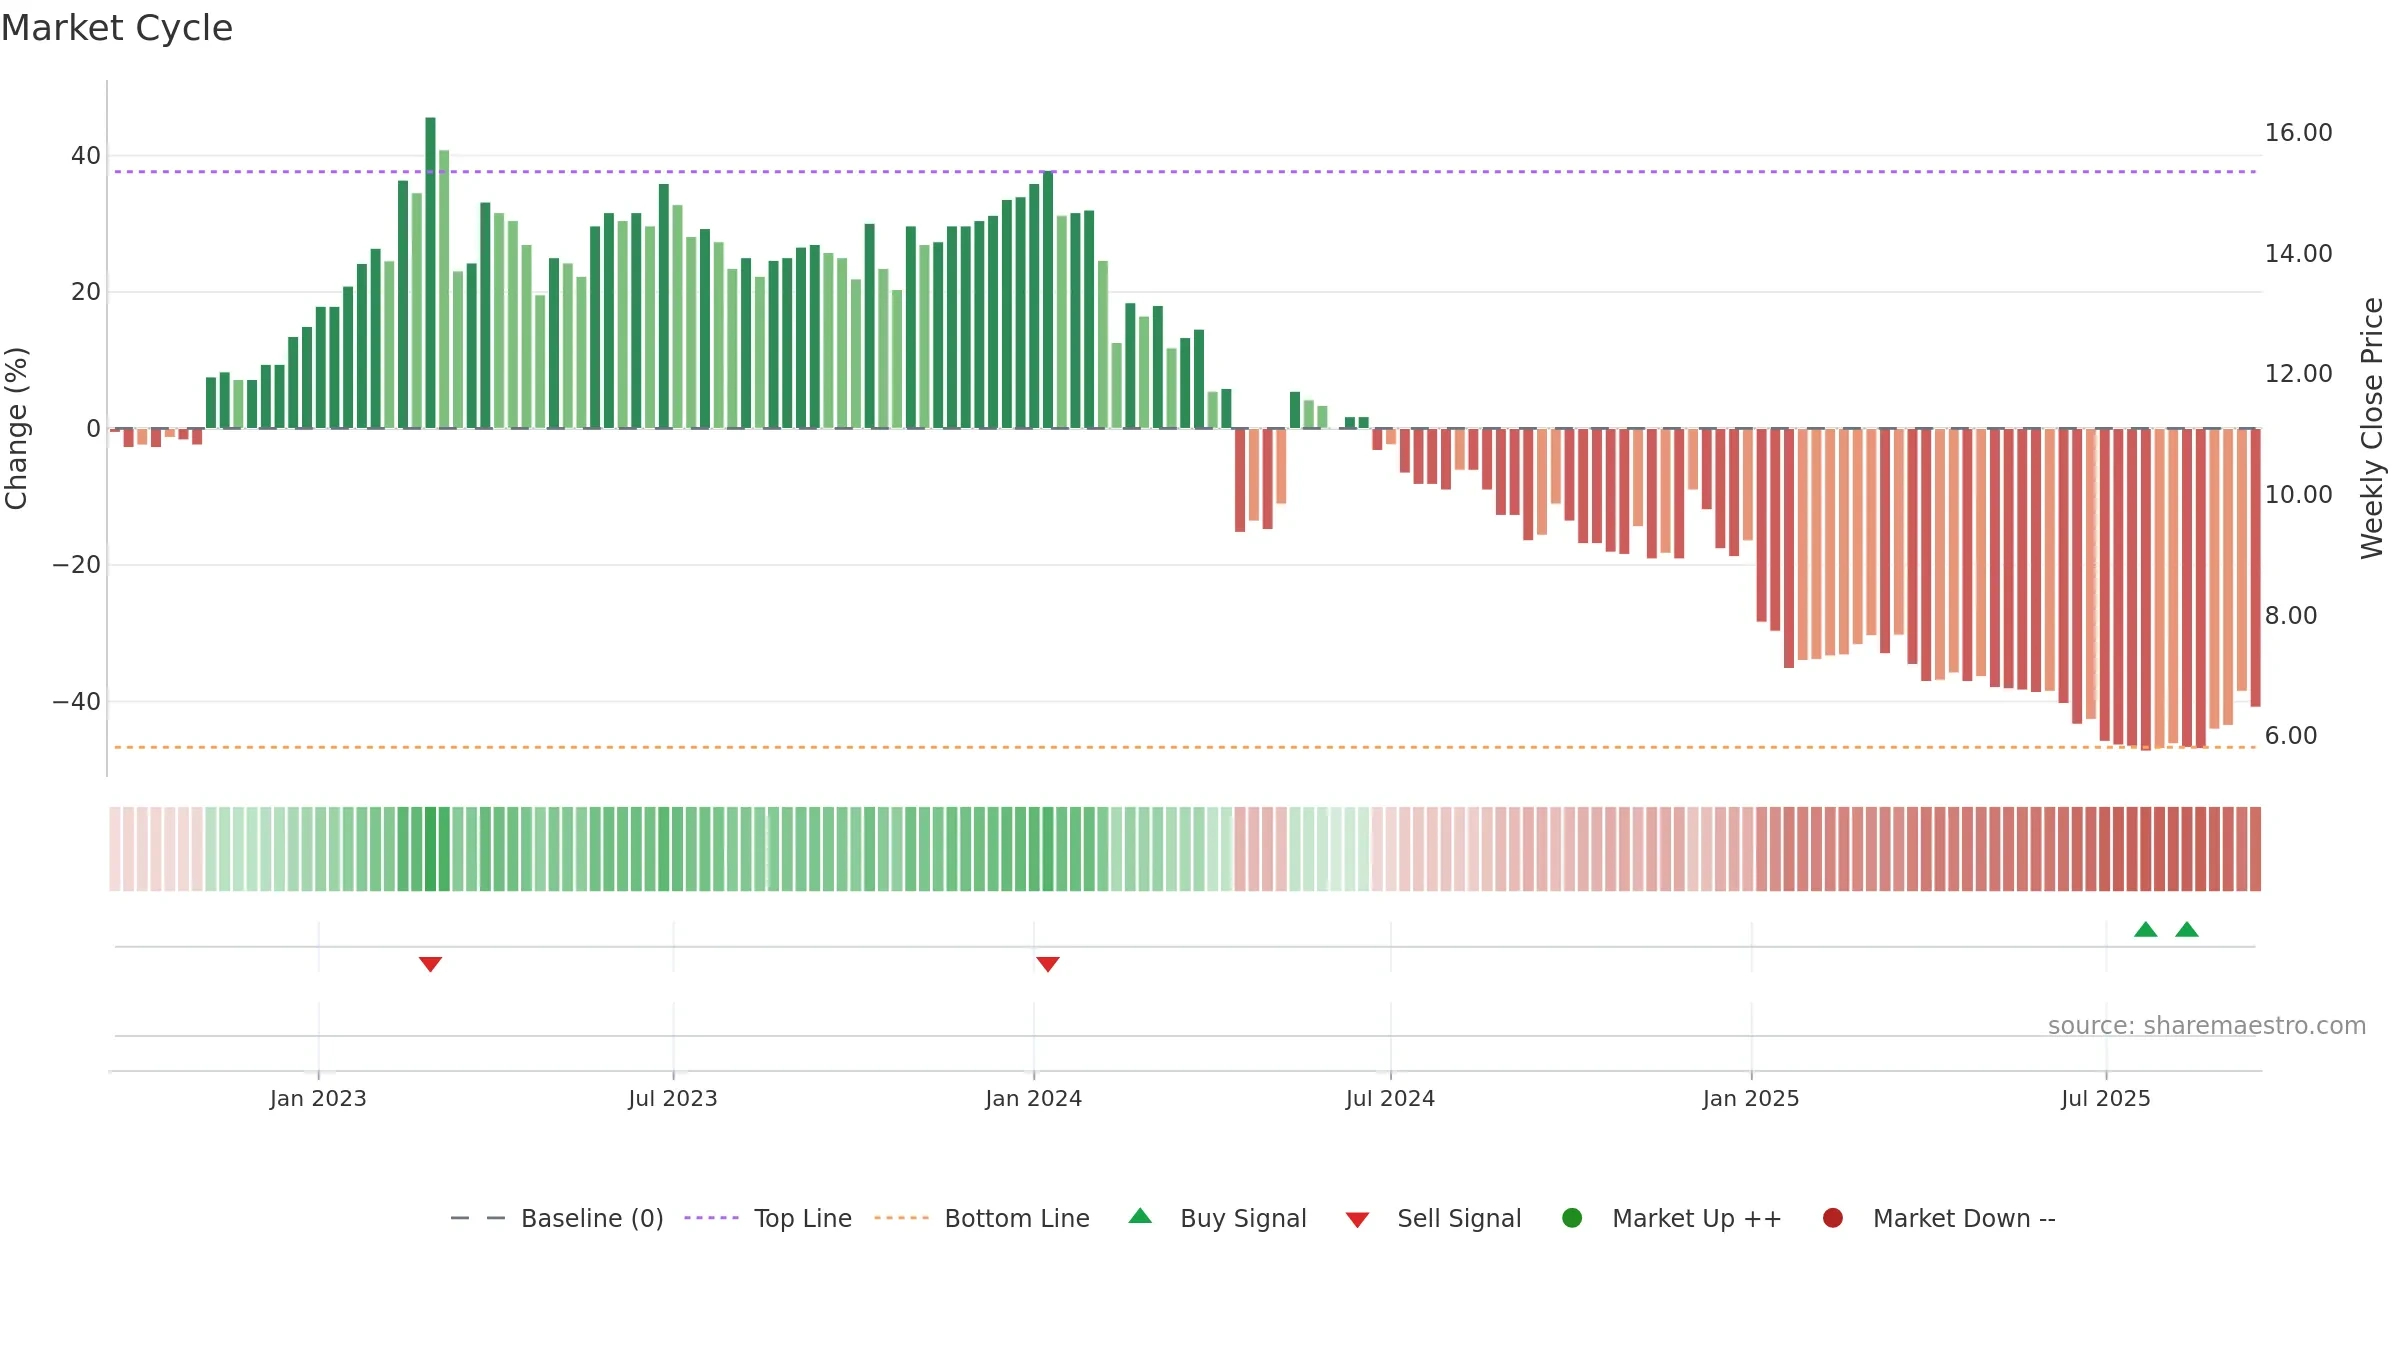This screenshot has width=2400, height=1350.
Task: Click the Market Cycle chart title
Action: [x=117, y=28]
